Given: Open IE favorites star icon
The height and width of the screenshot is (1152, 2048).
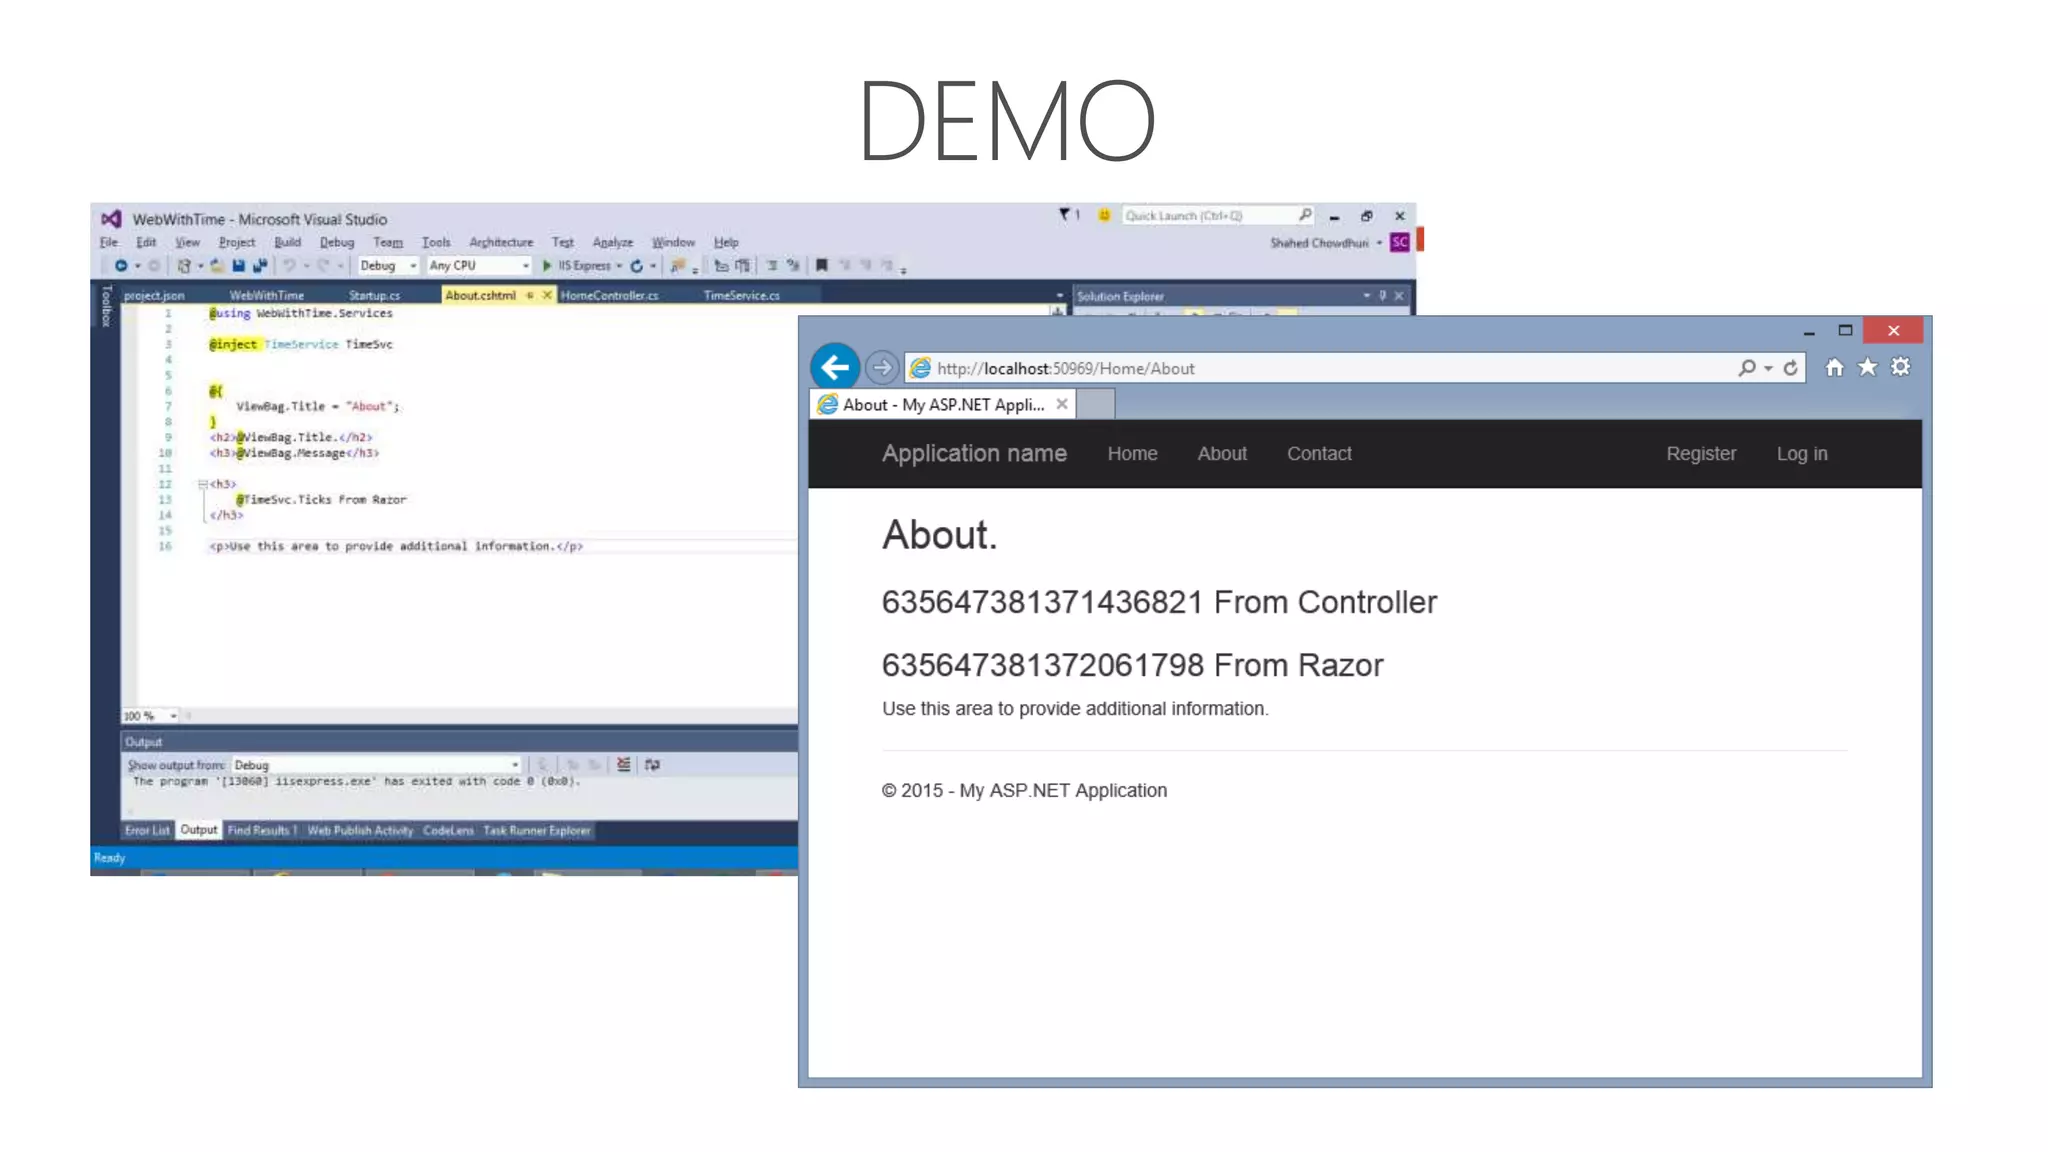Looking at the screenshot, I should [x=1867, y=367].
